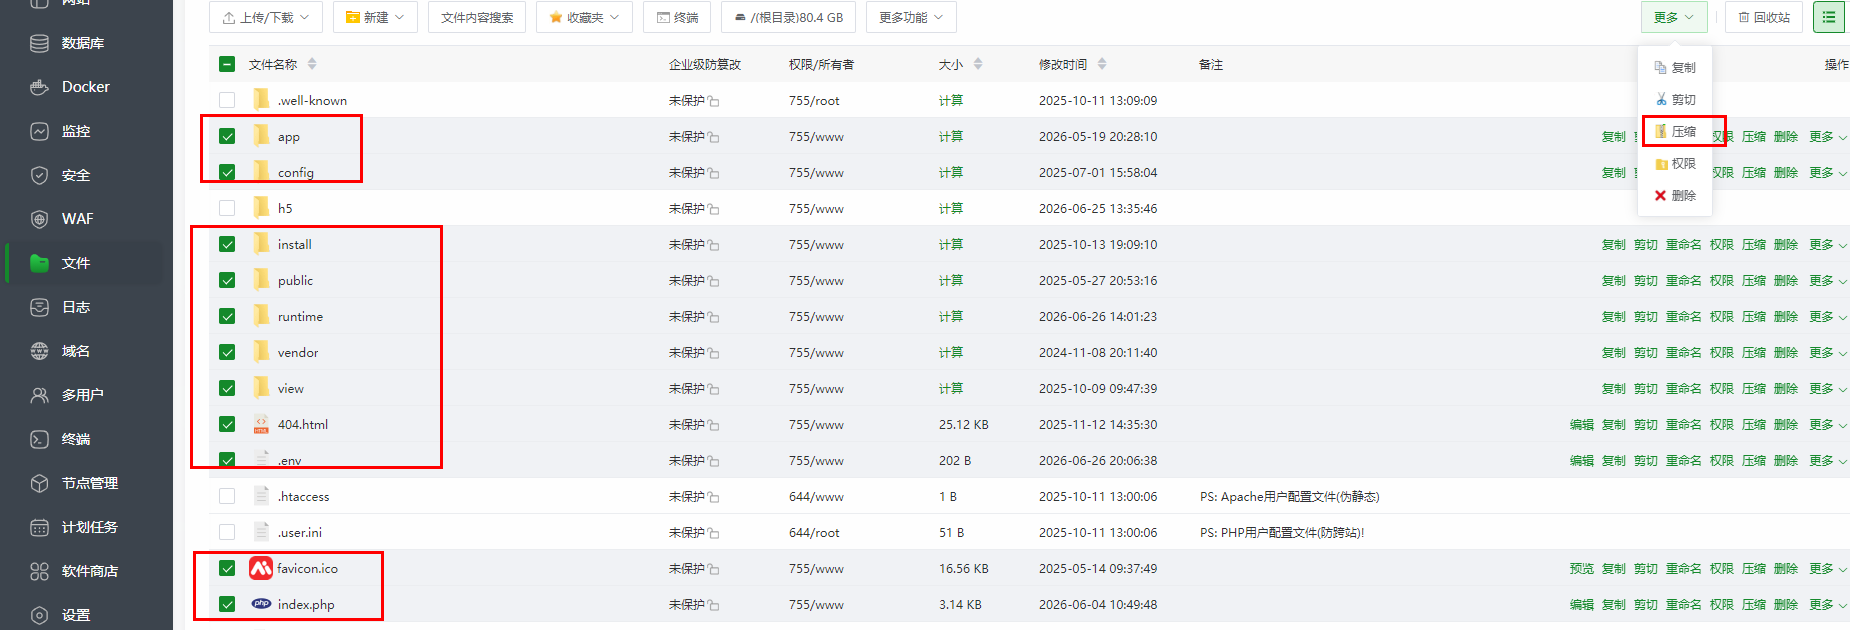Viewport: 1850px width, 630px height.
Task: Choose 删除 in the 更多 menu
Action: coord(1675,196)
